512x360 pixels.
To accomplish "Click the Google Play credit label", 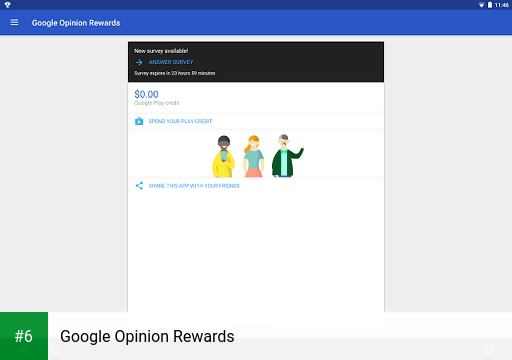I will (157, 103).
